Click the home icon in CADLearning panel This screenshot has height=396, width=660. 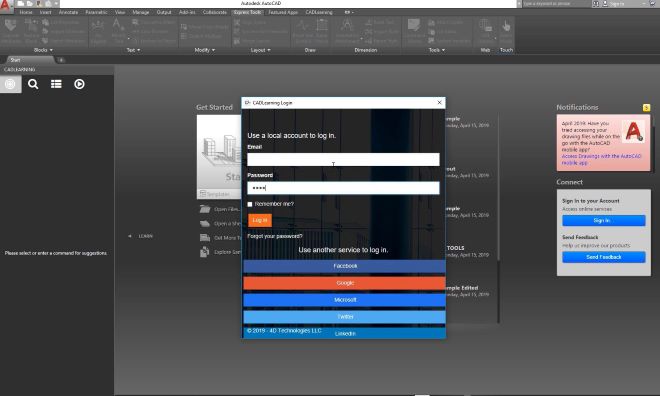coord(10,84)
